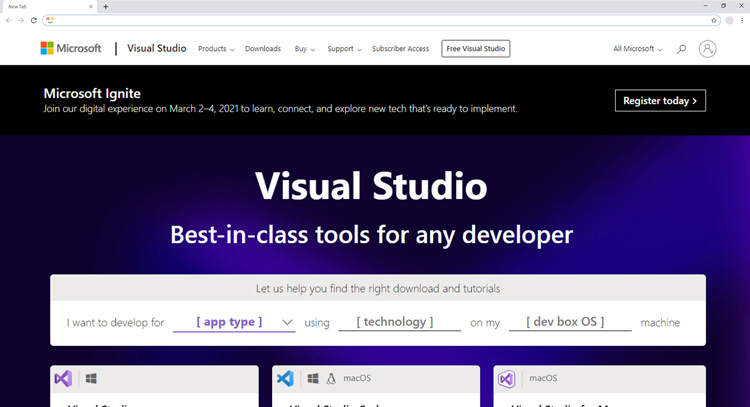
Task: Bookmark this page with the star icon
Action: click(714, 20)
